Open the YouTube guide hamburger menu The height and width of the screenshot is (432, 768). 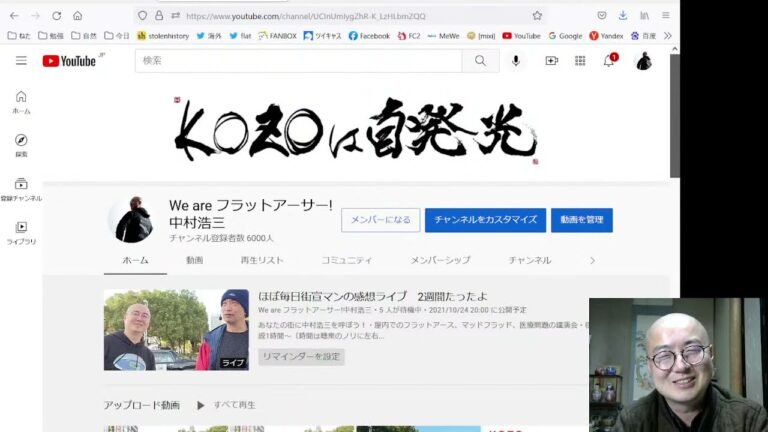click(x=21, y=61)
